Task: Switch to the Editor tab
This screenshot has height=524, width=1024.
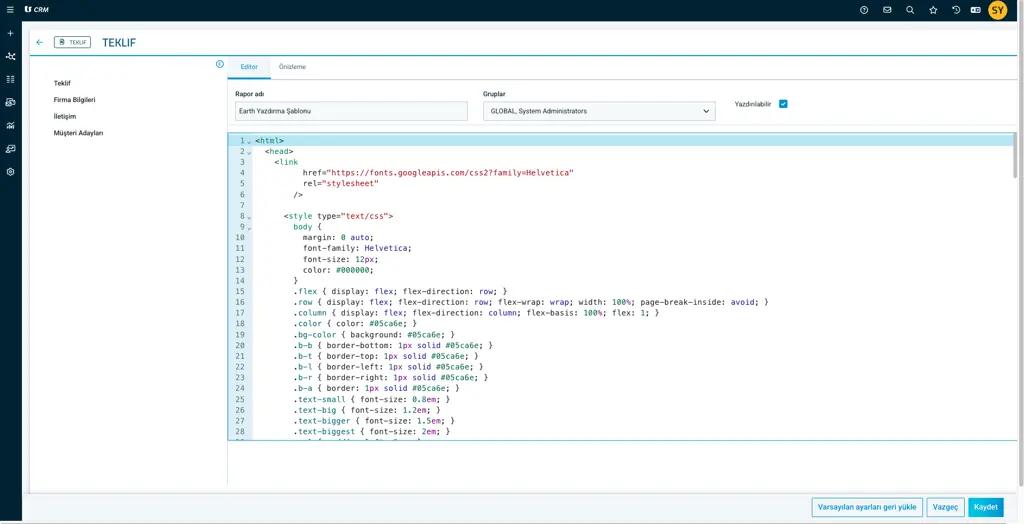Action: click(249, 67)
